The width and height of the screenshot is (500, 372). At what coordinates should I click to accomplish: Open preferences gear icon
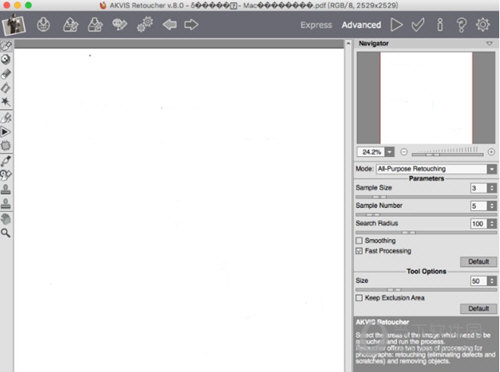tap(483, 25)
